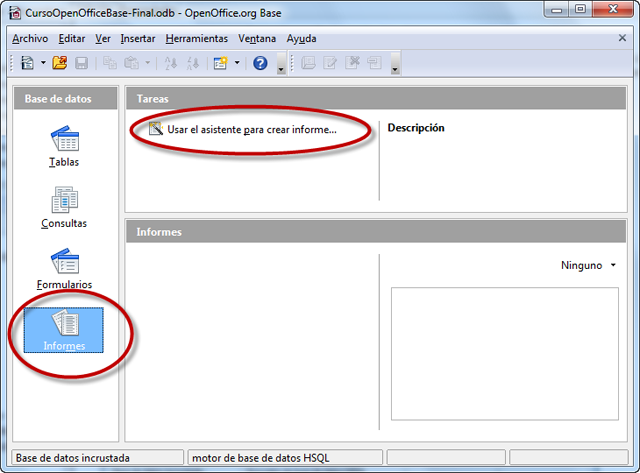
Task: Select Informes in the database pane
Action: [64, 330]
